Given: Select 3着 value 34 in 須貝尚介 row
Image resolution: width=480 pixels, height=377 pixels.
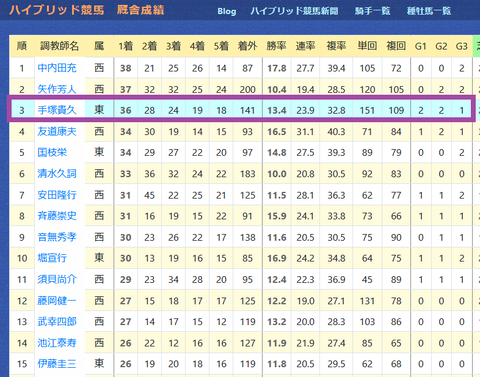Looking at the screenshot, I should coord(173,279).
